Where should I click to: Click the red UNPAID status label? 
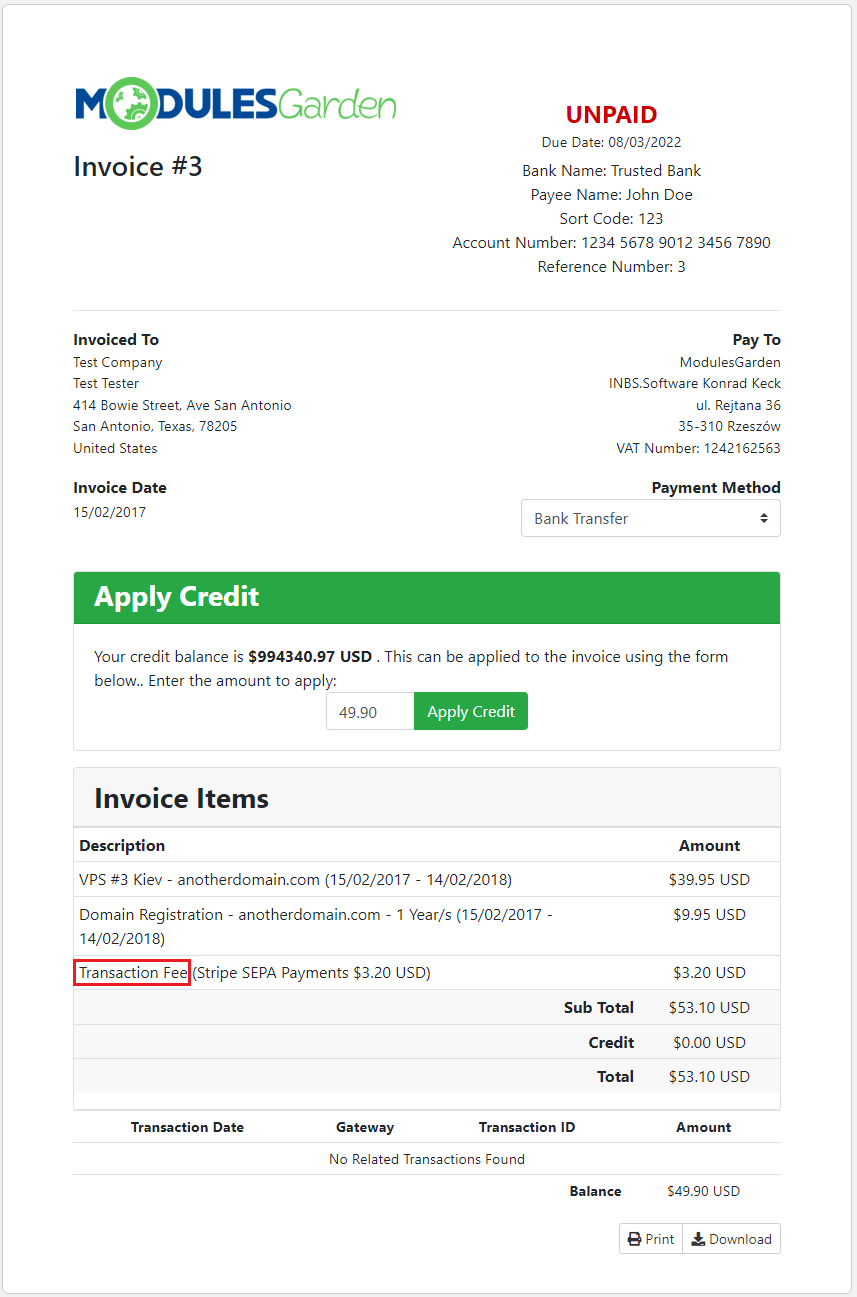[x=611, y=115]
